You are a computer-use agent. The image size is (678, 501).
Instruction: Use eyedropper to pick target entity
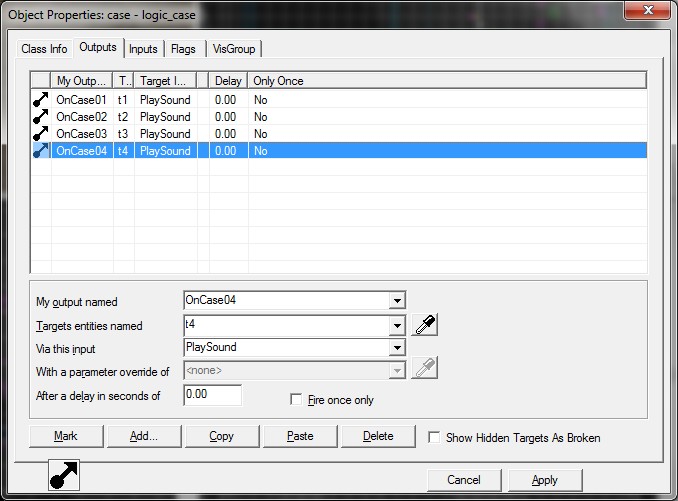(425, 325)
